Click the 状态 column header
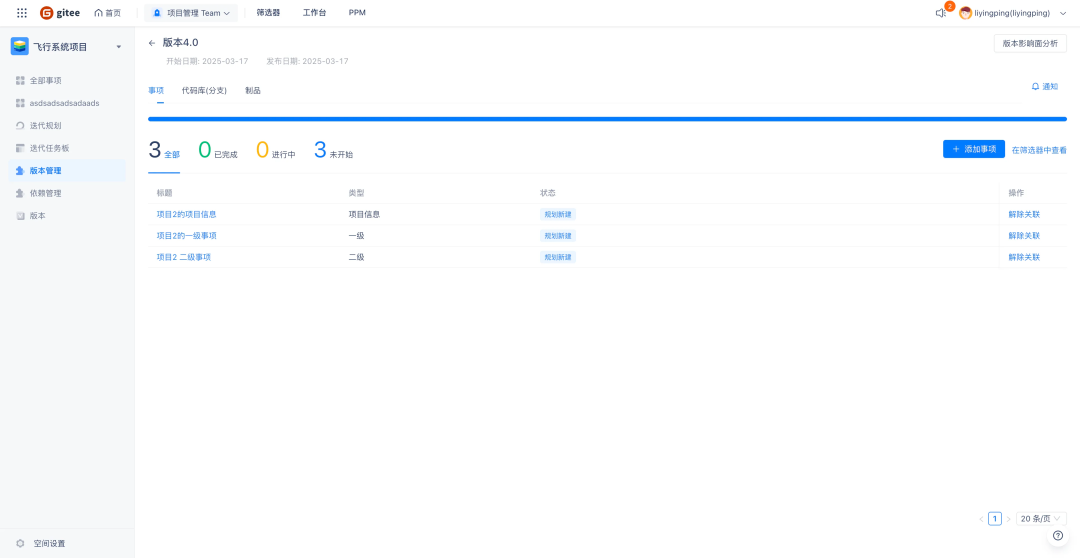The image size is (1080, 558). click(x=548, y=193)
